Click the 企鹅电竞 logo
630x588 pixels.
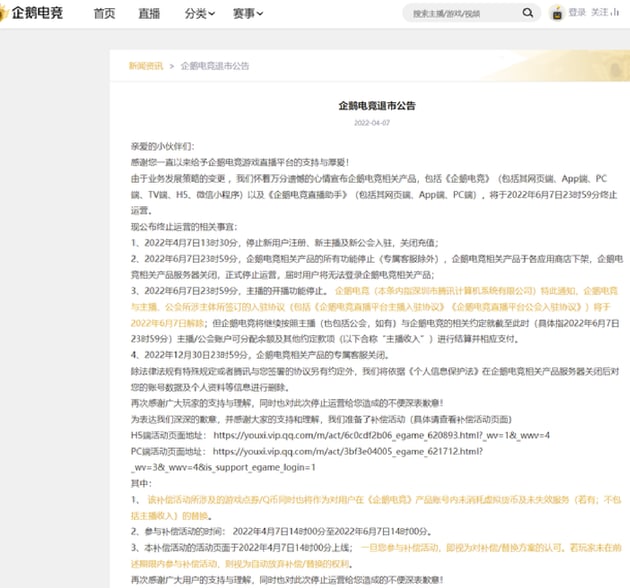[32, 13]
